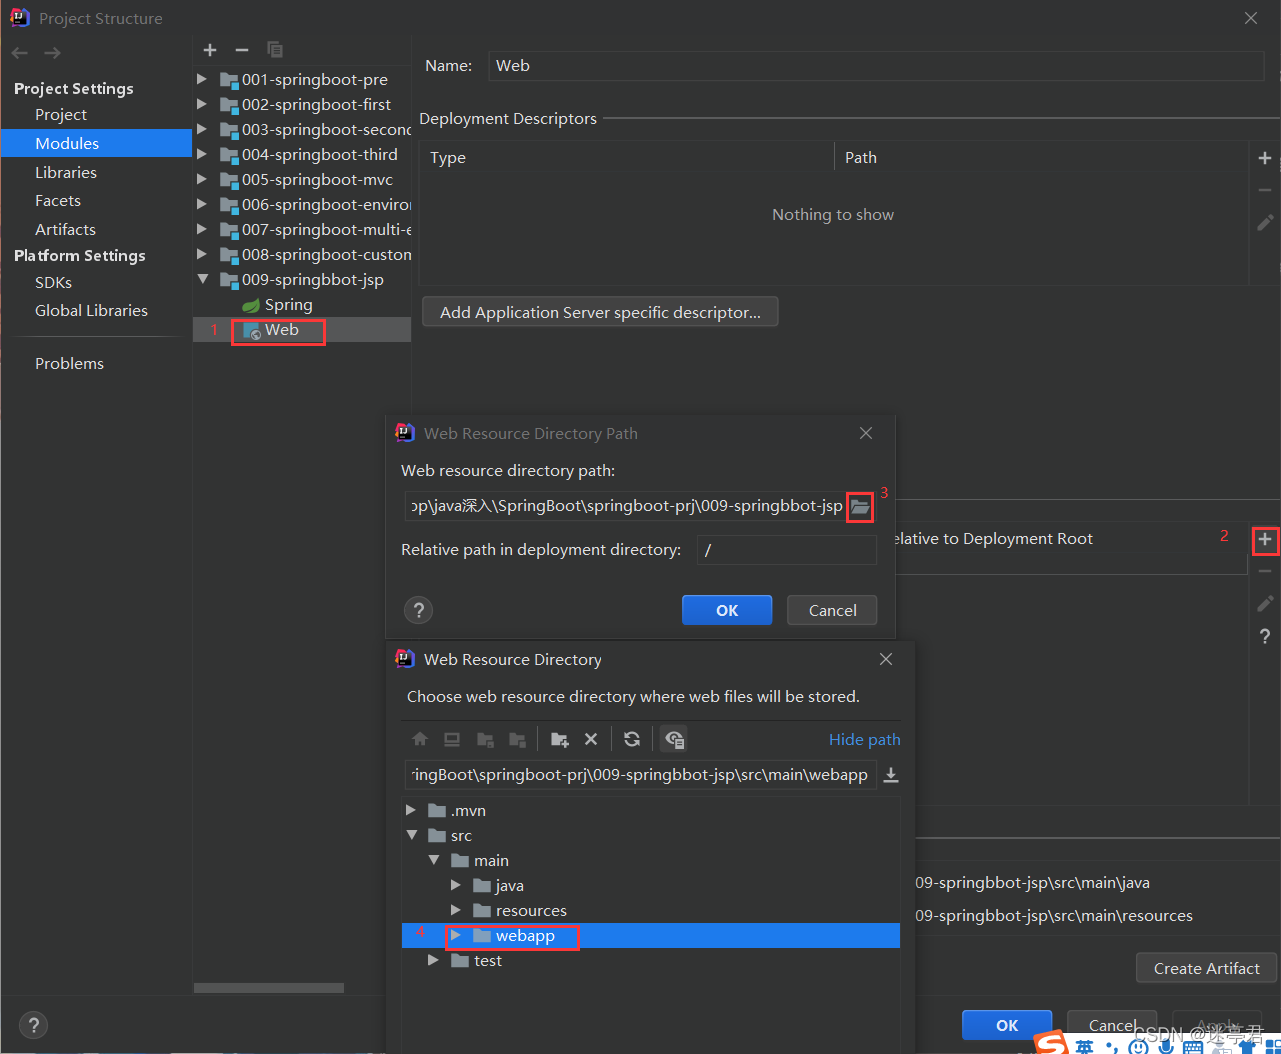Click the browse folder icon for path

pyautogui.click(x=860, y=507)
